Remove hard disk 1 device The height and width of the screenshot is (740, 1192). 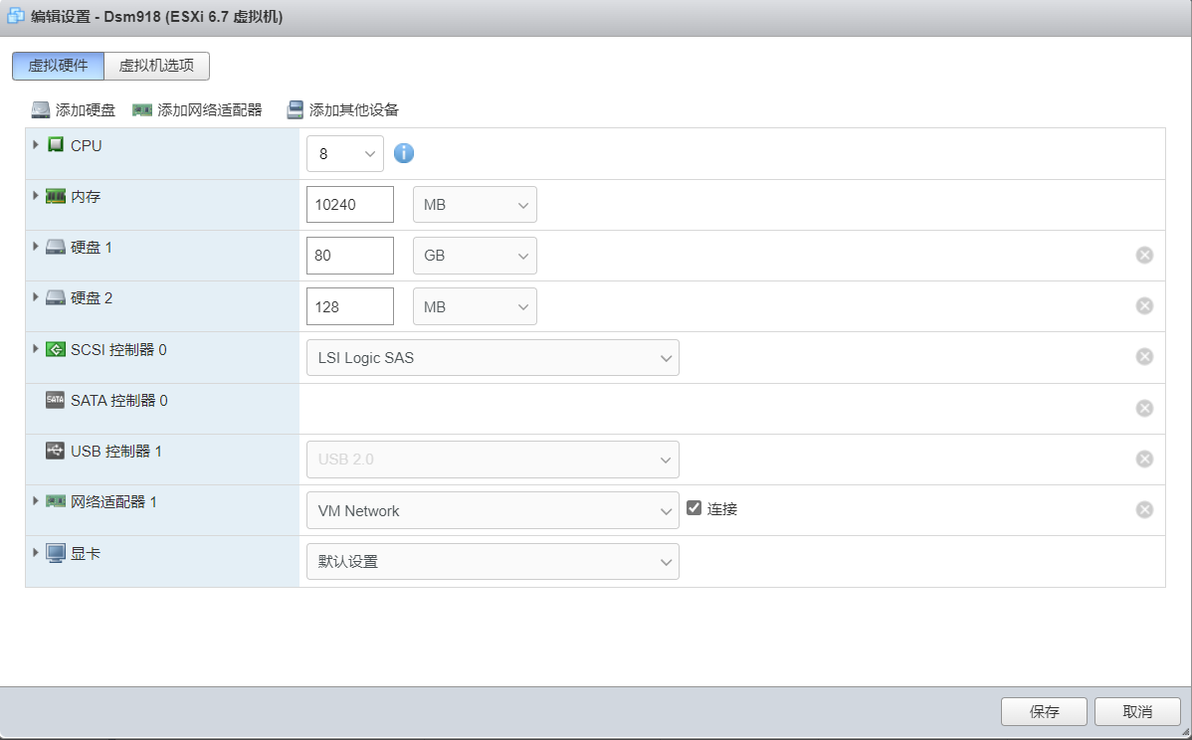(1144, 255)
